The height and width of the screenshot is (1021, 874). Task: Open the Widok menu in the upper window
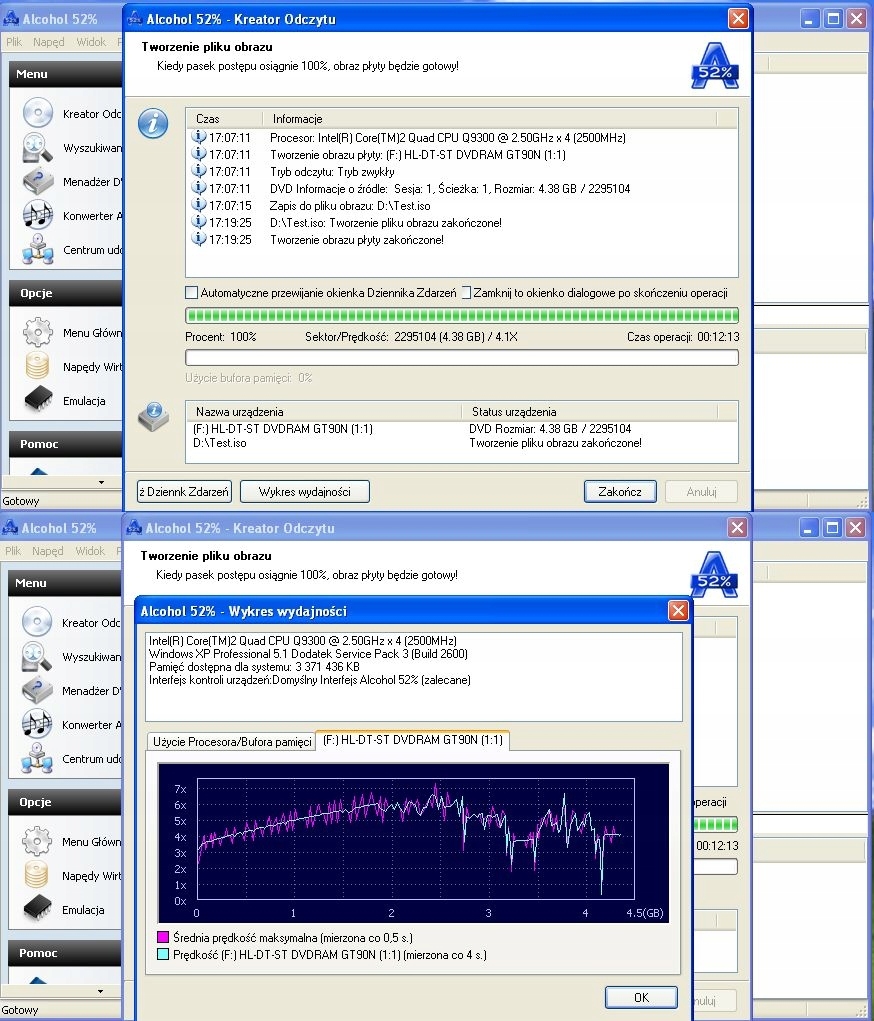91,42
